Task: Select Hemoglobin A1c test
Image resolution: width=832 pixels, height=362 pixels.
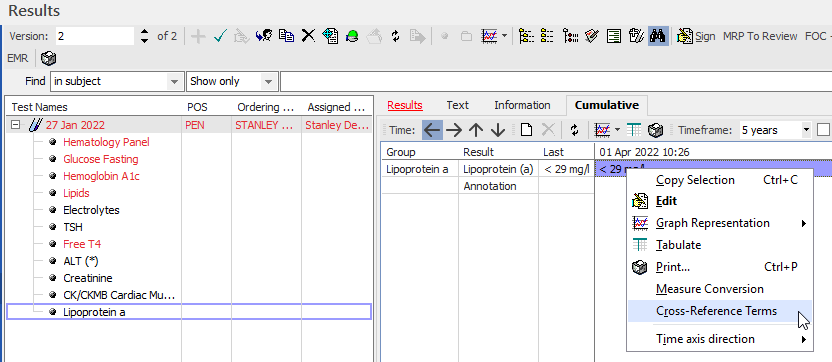Action: 101,176
